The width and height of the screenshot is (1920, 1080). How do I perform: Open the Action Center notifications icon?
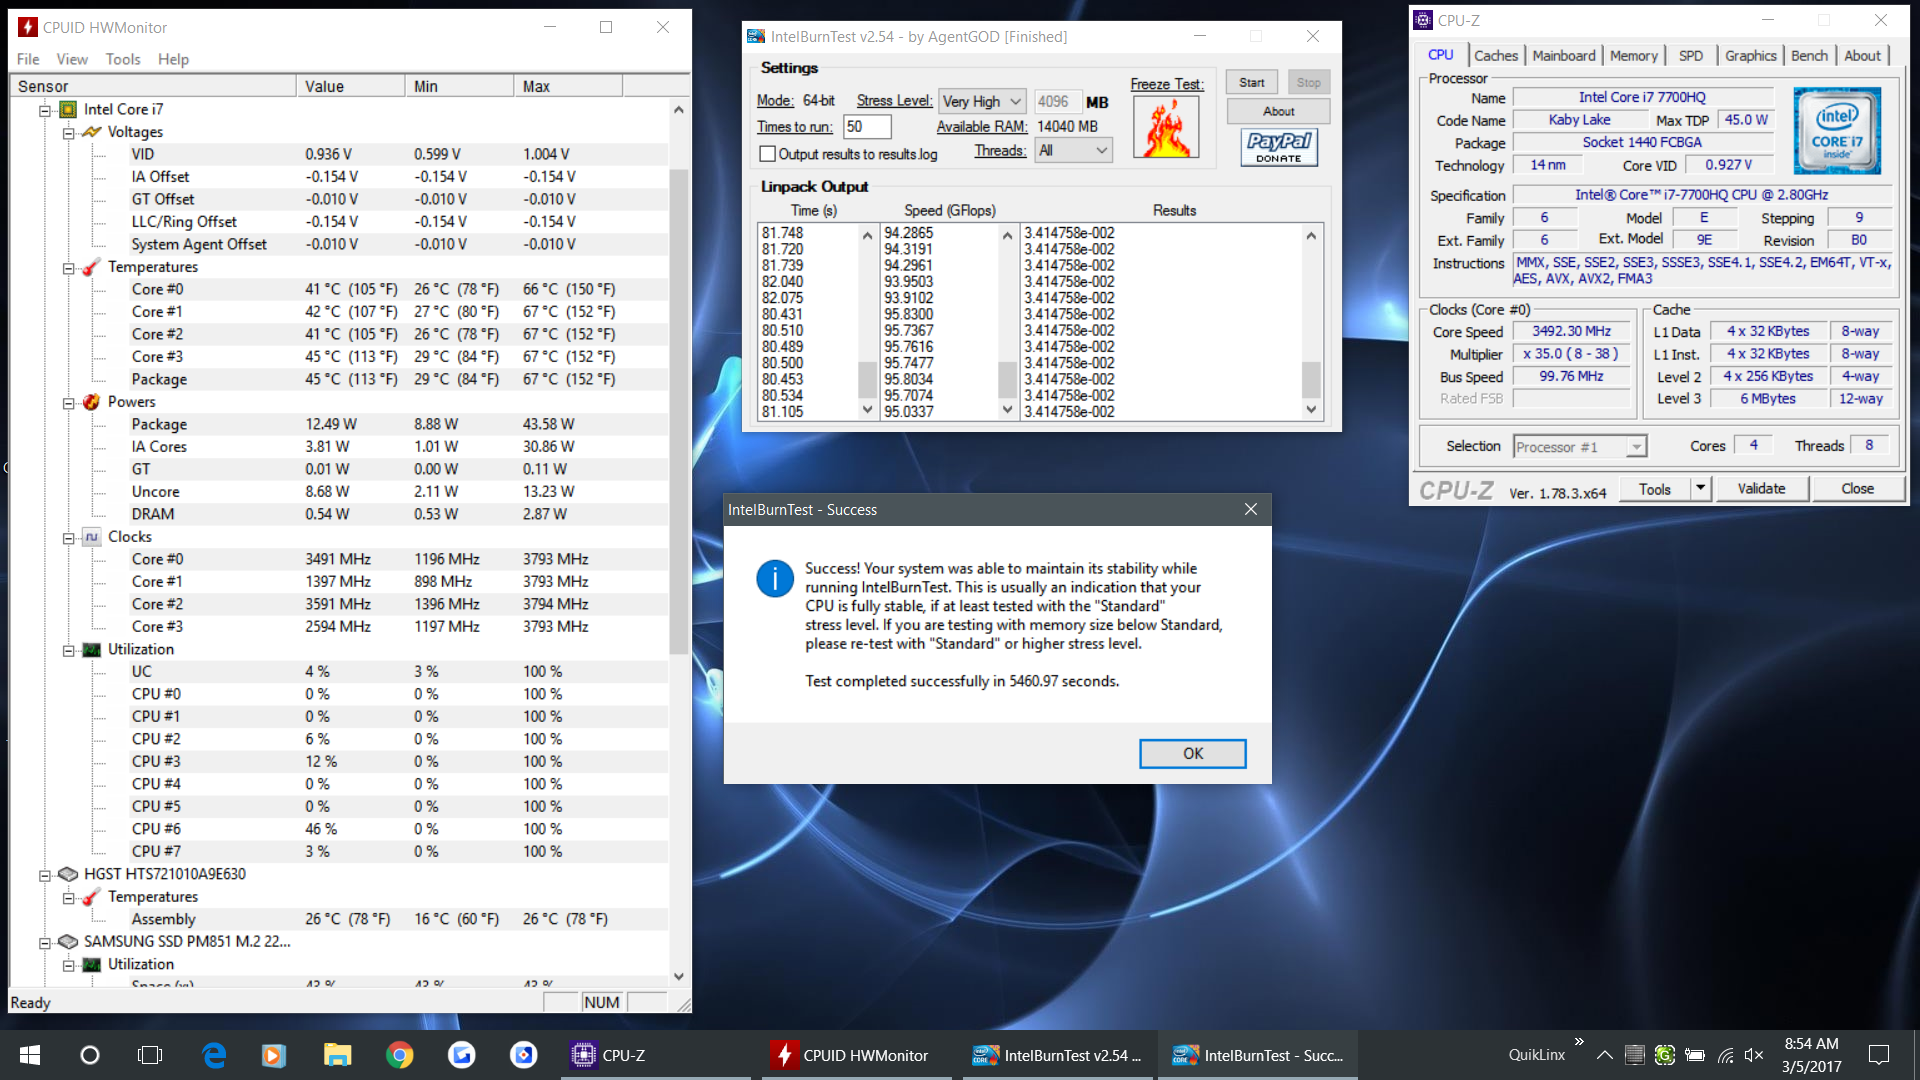pos(1879,1055)
